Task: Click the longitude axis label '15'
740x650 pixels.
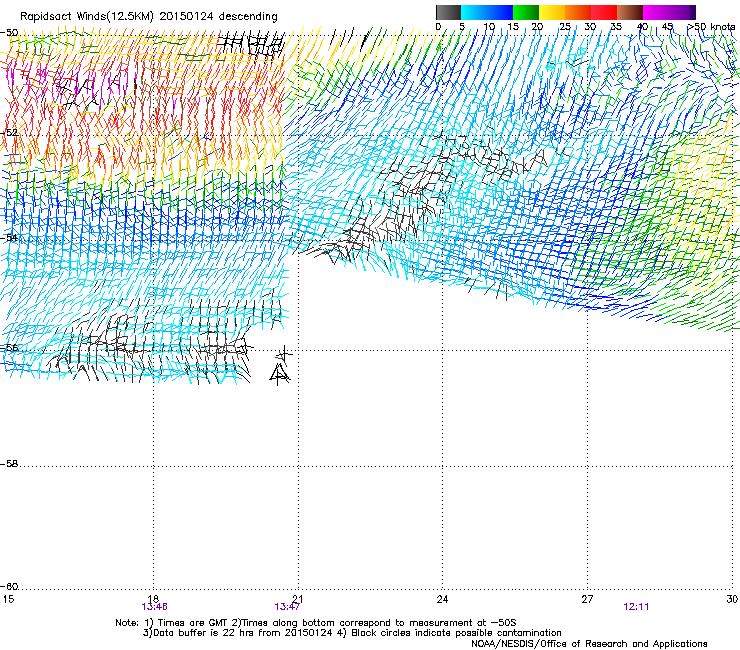Action: 8,599
